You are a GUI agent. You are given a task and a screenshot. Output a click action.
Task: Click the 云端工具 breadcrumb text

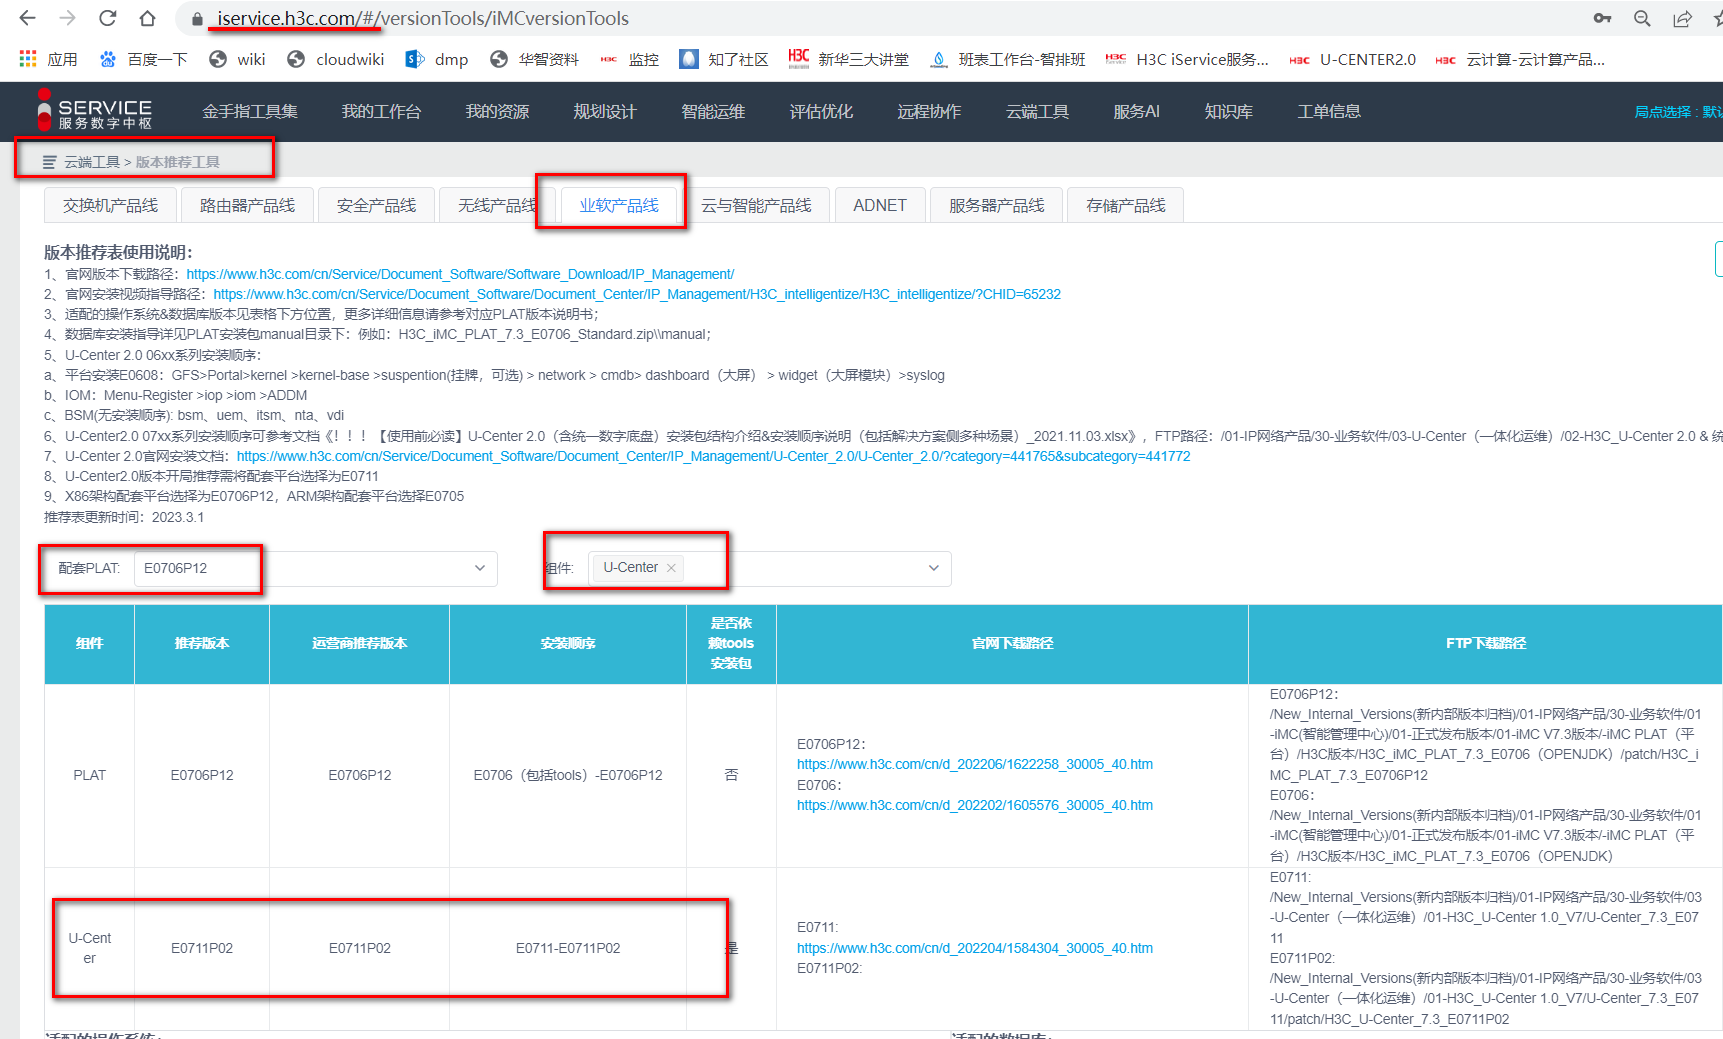coord(92,162)
